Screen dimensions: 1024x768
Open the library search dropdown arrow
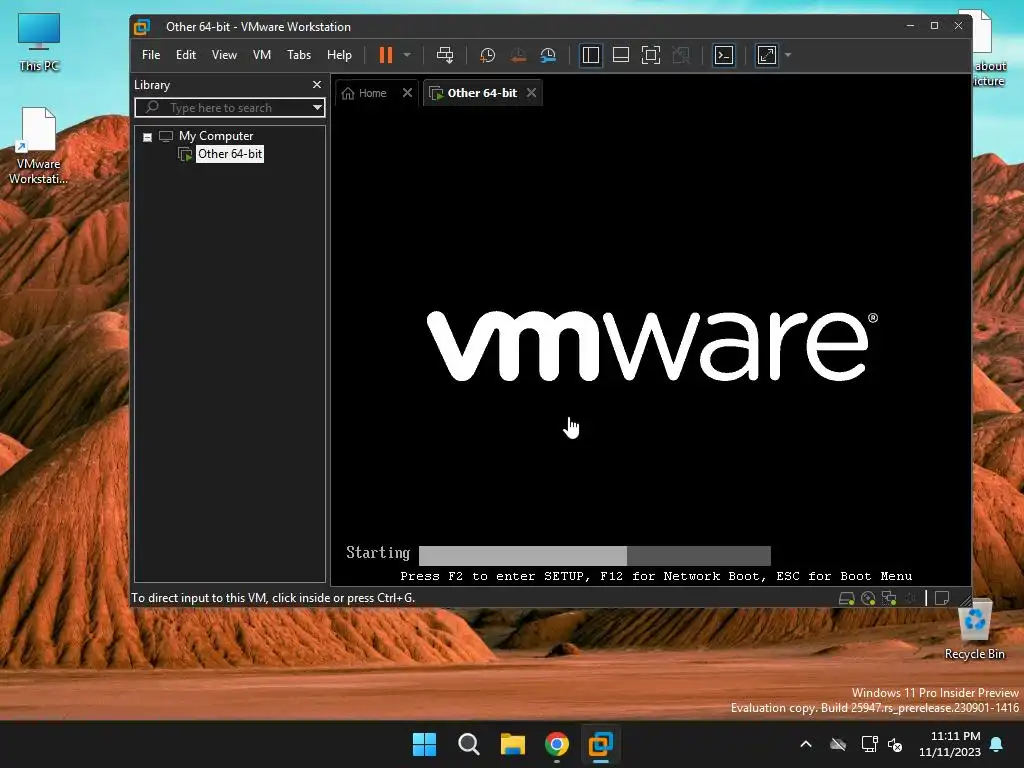317,108
